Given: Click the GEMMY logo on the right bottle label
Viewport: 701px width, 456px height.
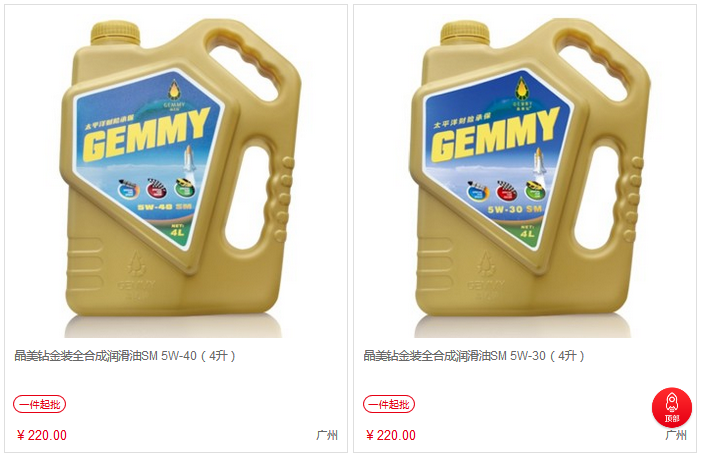Looking at the screenshot, I should pos(494,135).
